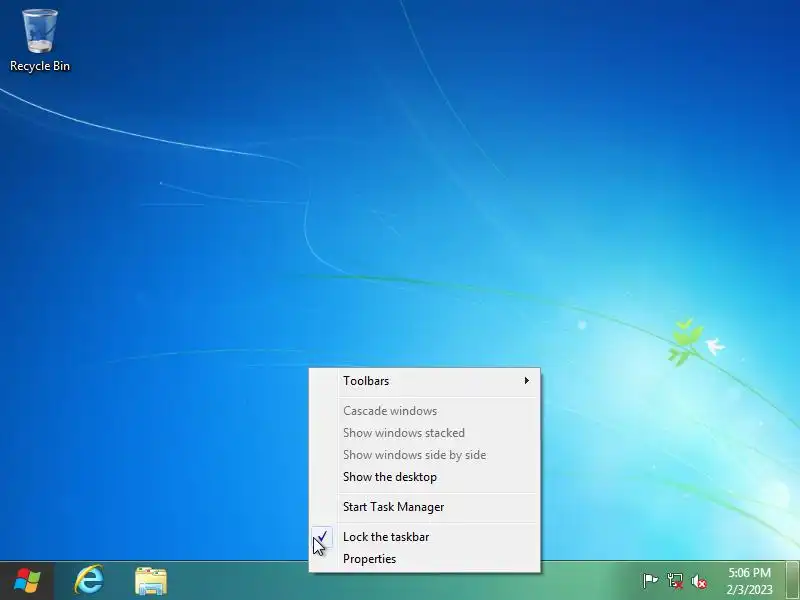800x600 pixels.
Task: Click the grayed Show windows stacked entry
Action: [x=424, y=433]
